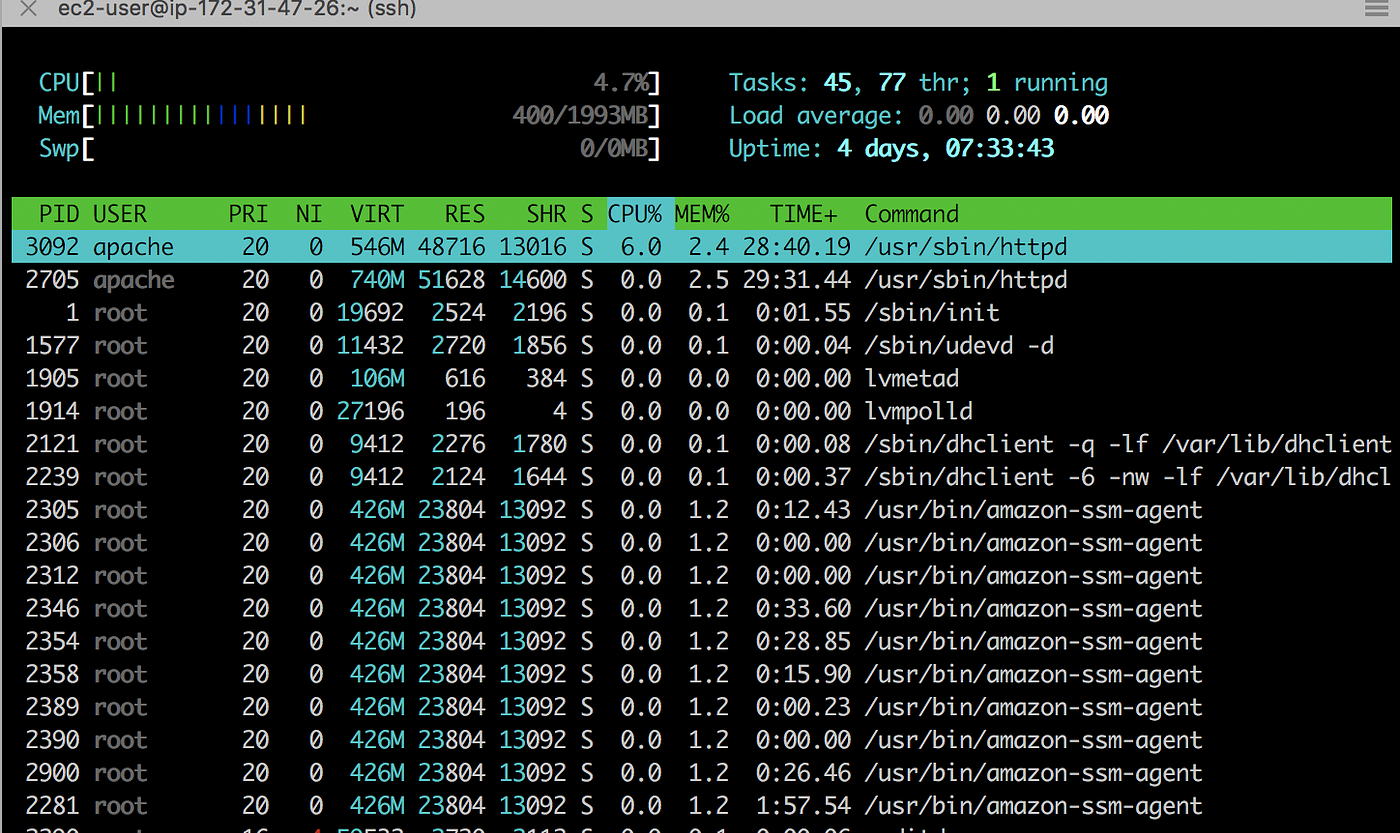
Task: Click the 4.7% CPU reading
Action: [621, 82]
